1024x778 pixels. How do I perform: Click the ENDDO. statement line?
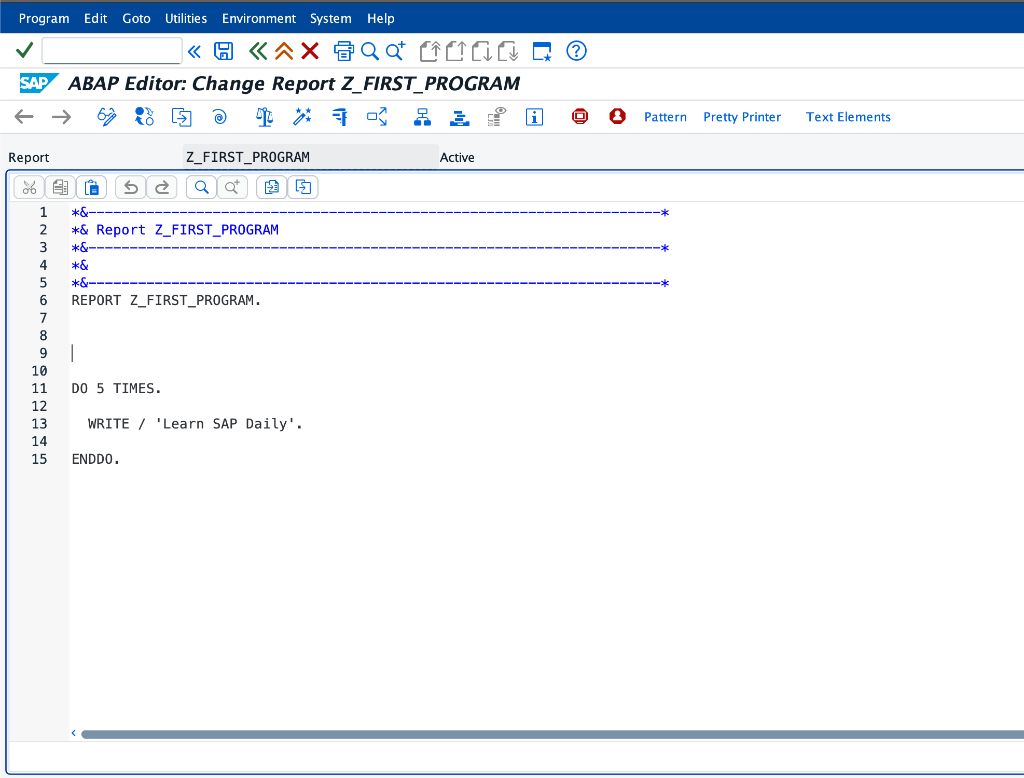pos(95,459)
